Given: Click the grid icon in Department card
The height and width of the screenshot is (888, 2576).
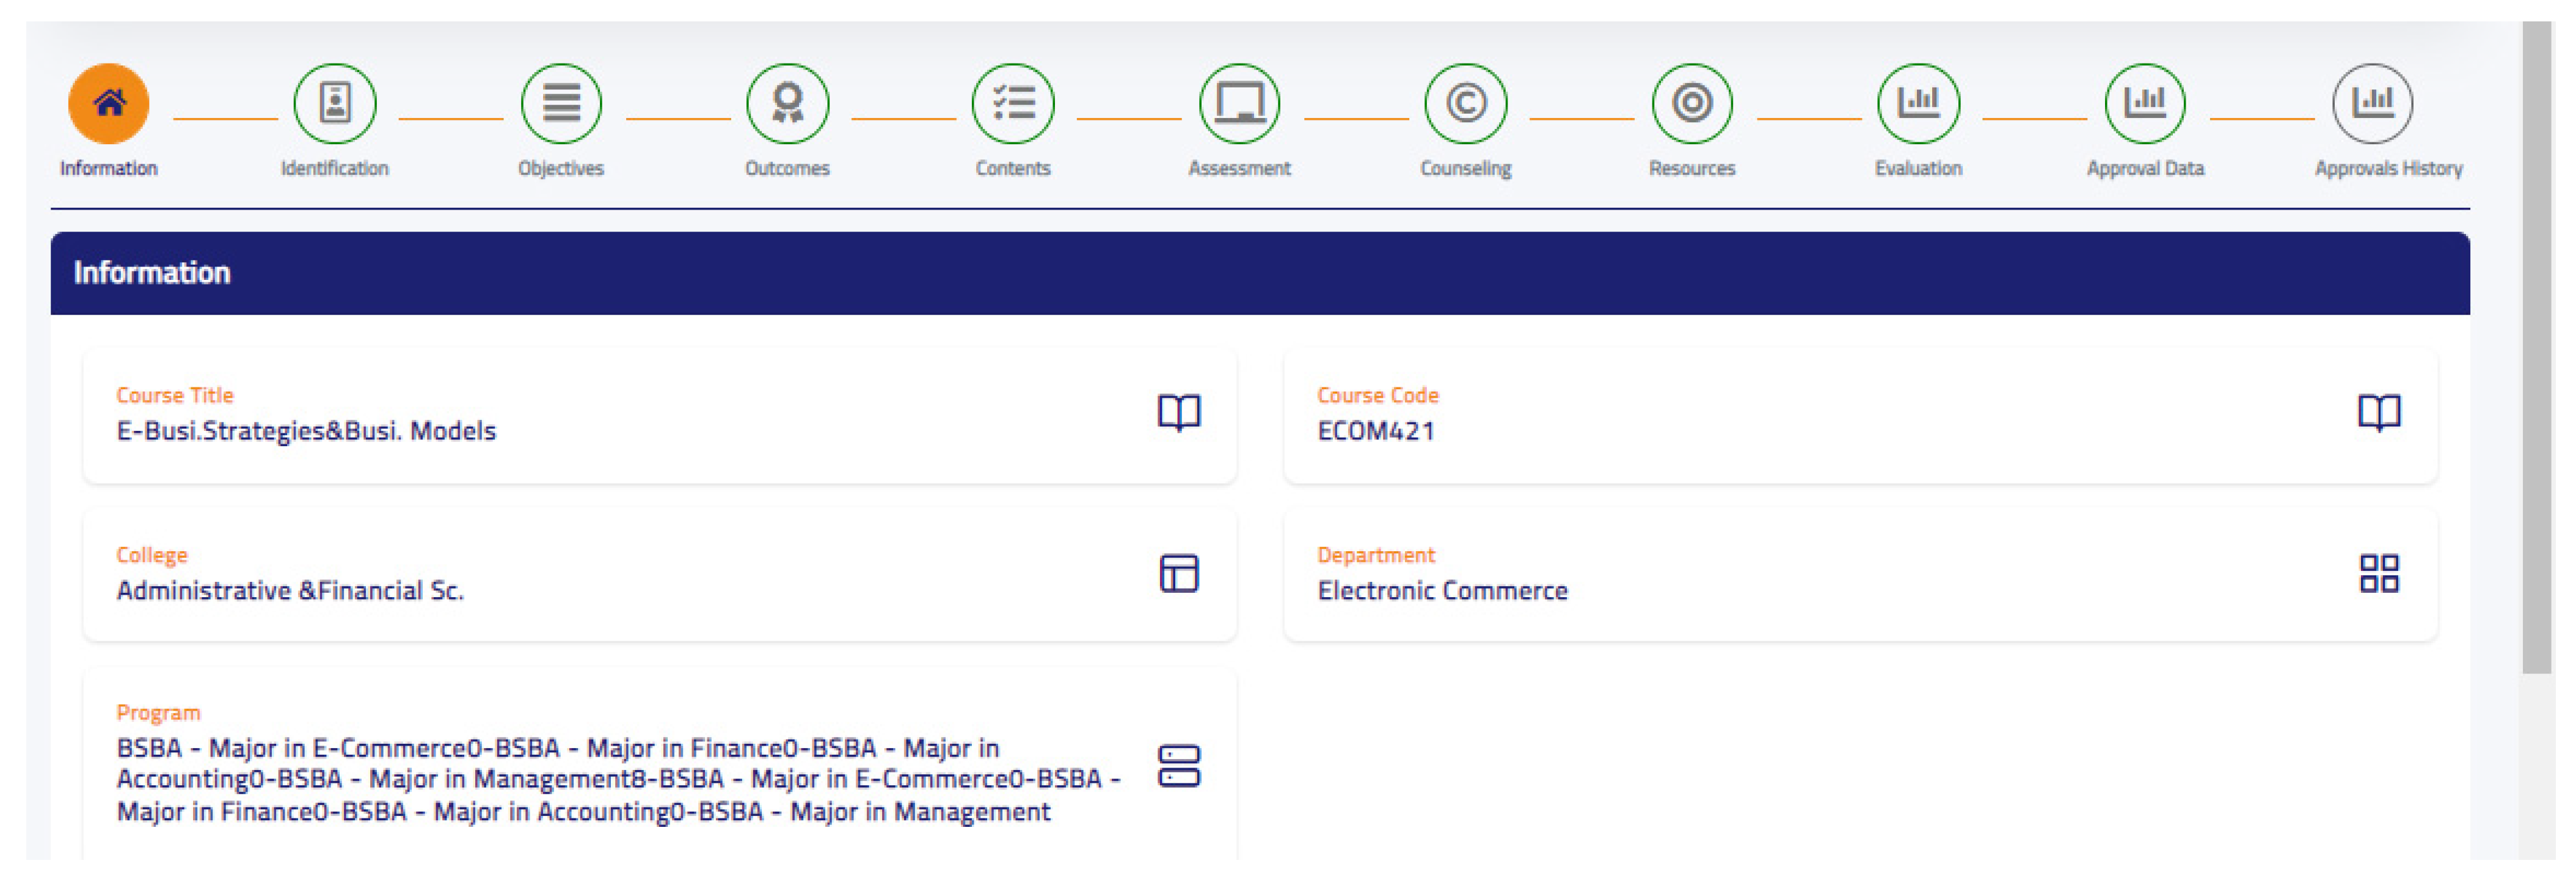Looking at the screenshot, I should [x=2379, y=574].
